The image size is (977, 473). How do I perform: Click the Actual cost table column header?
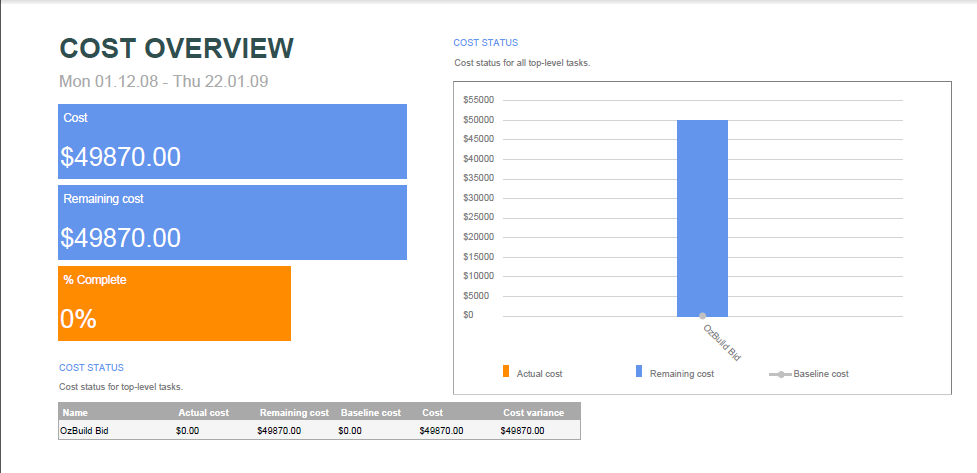tap(203, 412)
